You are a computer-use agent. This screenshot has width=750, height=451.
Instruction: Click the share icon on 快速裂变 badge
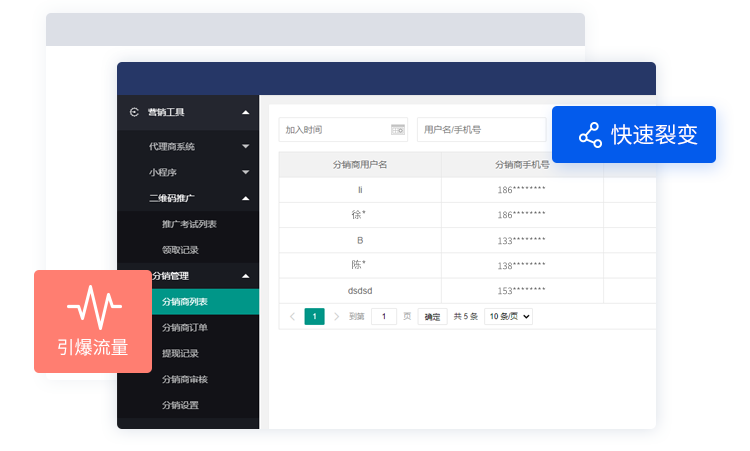[589, 136]
